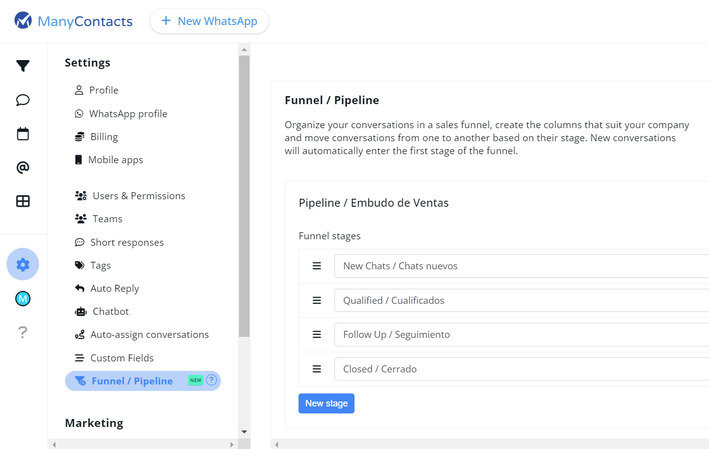Image resolution: width=709 pixels, height=449 pixels.
Task: Open Mobile apps settings
Action: 109,160
